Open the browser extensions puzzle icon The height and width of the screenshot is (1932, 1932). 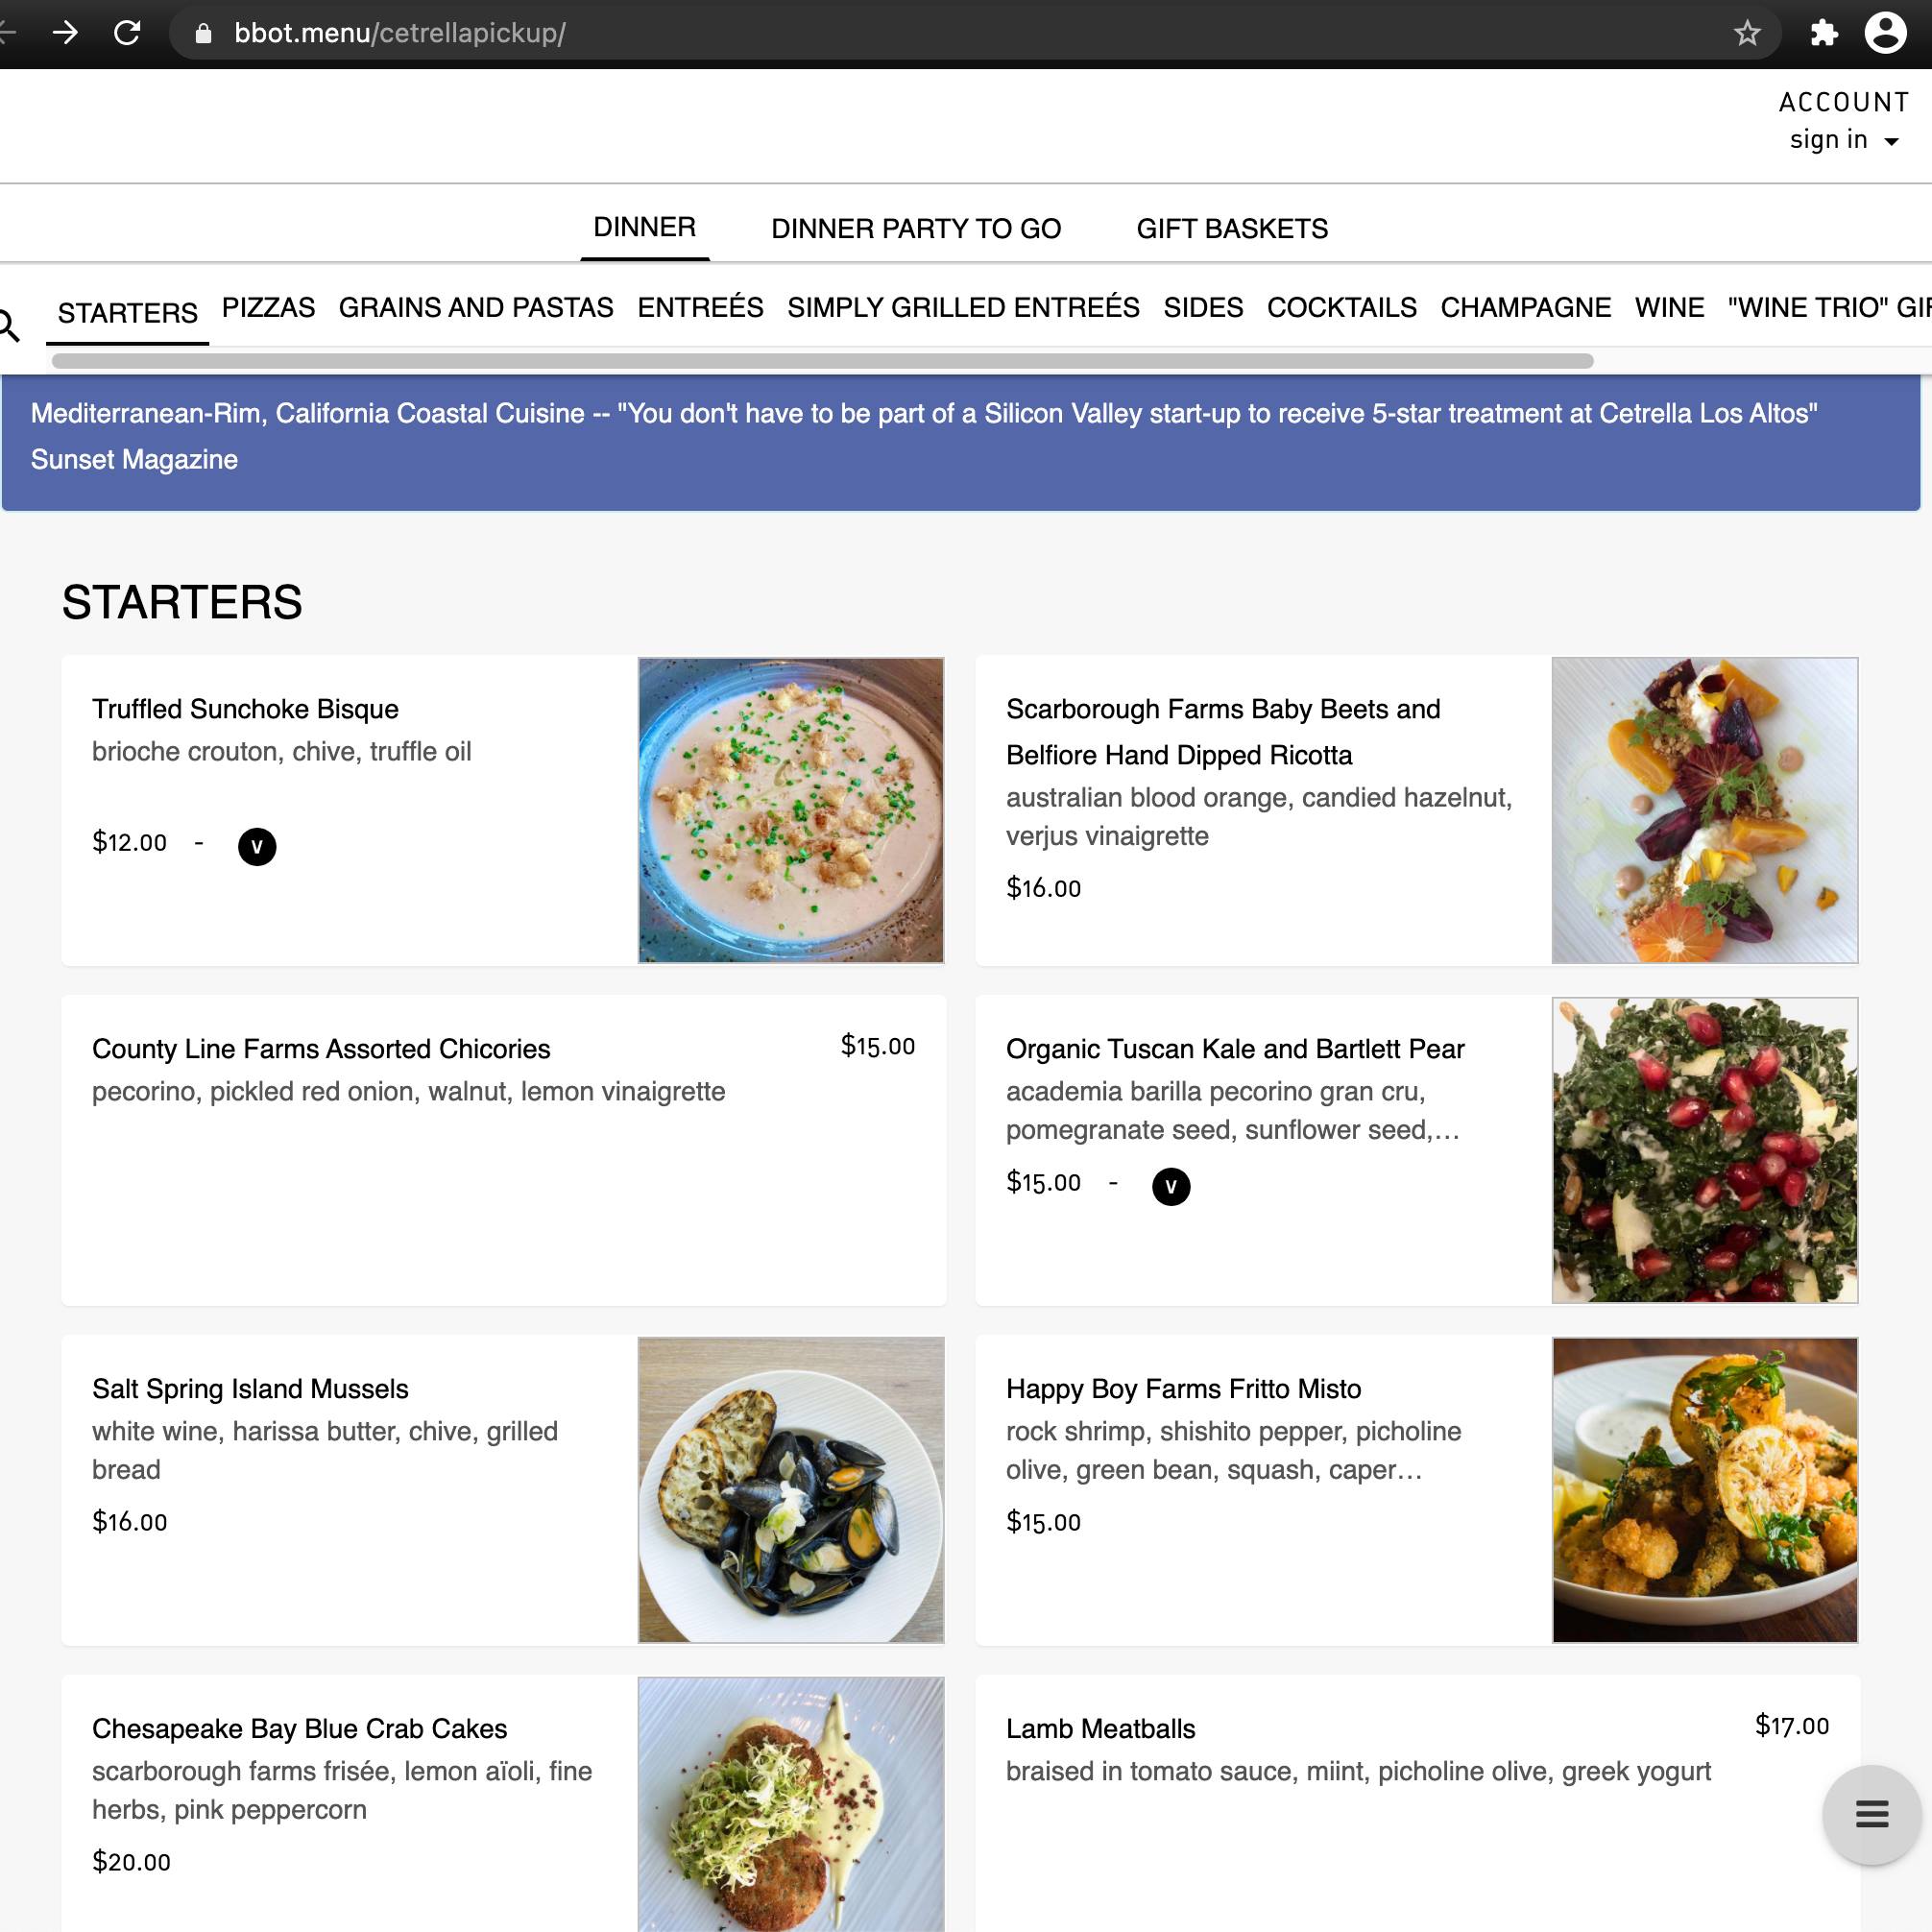[1824, 33]
